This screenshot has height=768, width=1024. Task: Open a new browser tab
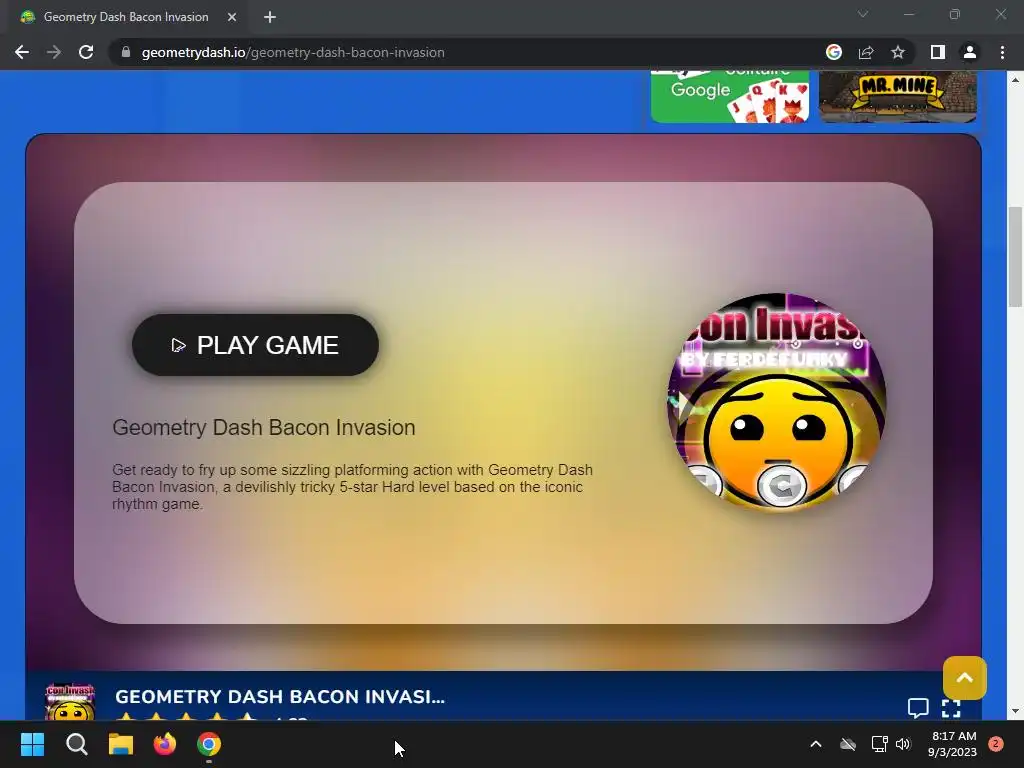coord(270,17)
